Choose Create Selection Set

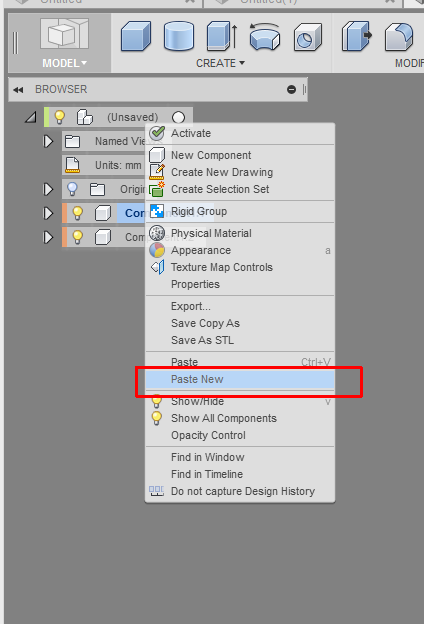point(240,189)
